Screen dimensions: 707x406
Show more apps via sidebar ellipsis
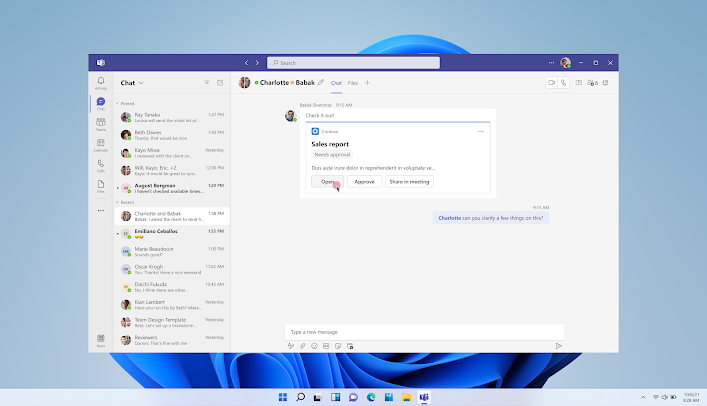[101, 210]
